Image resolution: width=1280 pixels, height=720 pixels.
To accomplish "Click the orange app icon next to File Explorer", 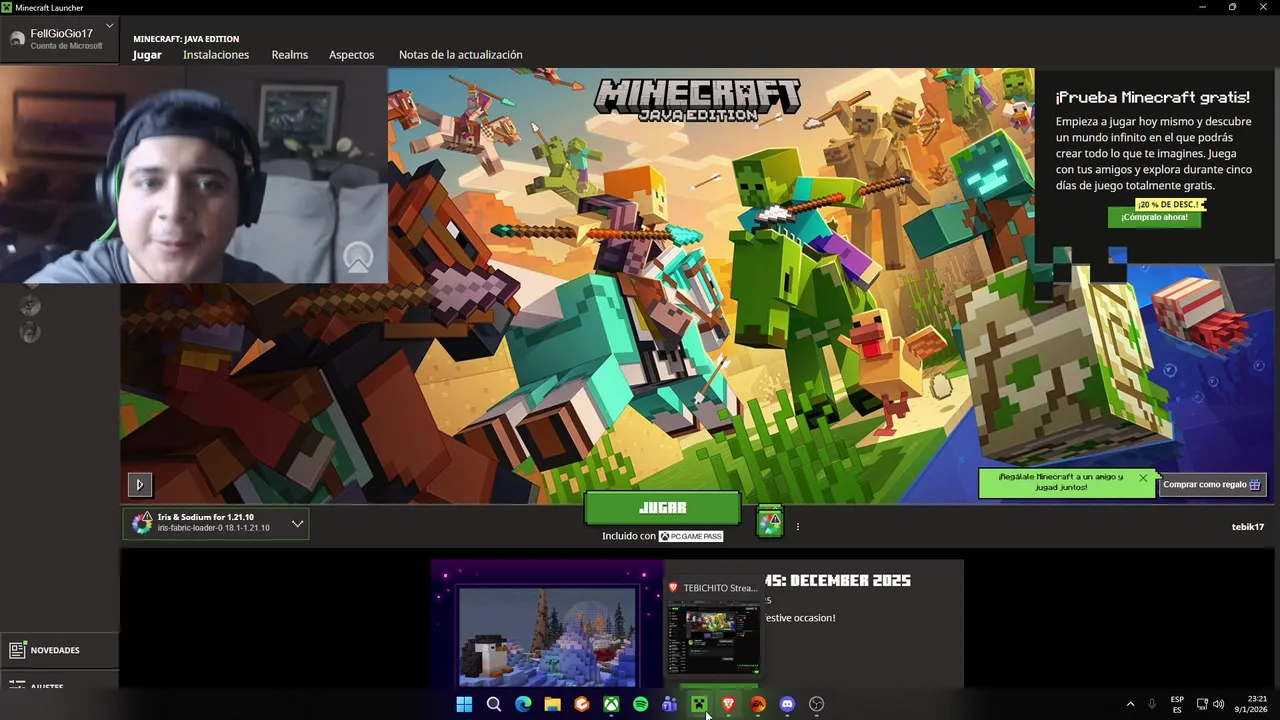I will tap(581, 704).
